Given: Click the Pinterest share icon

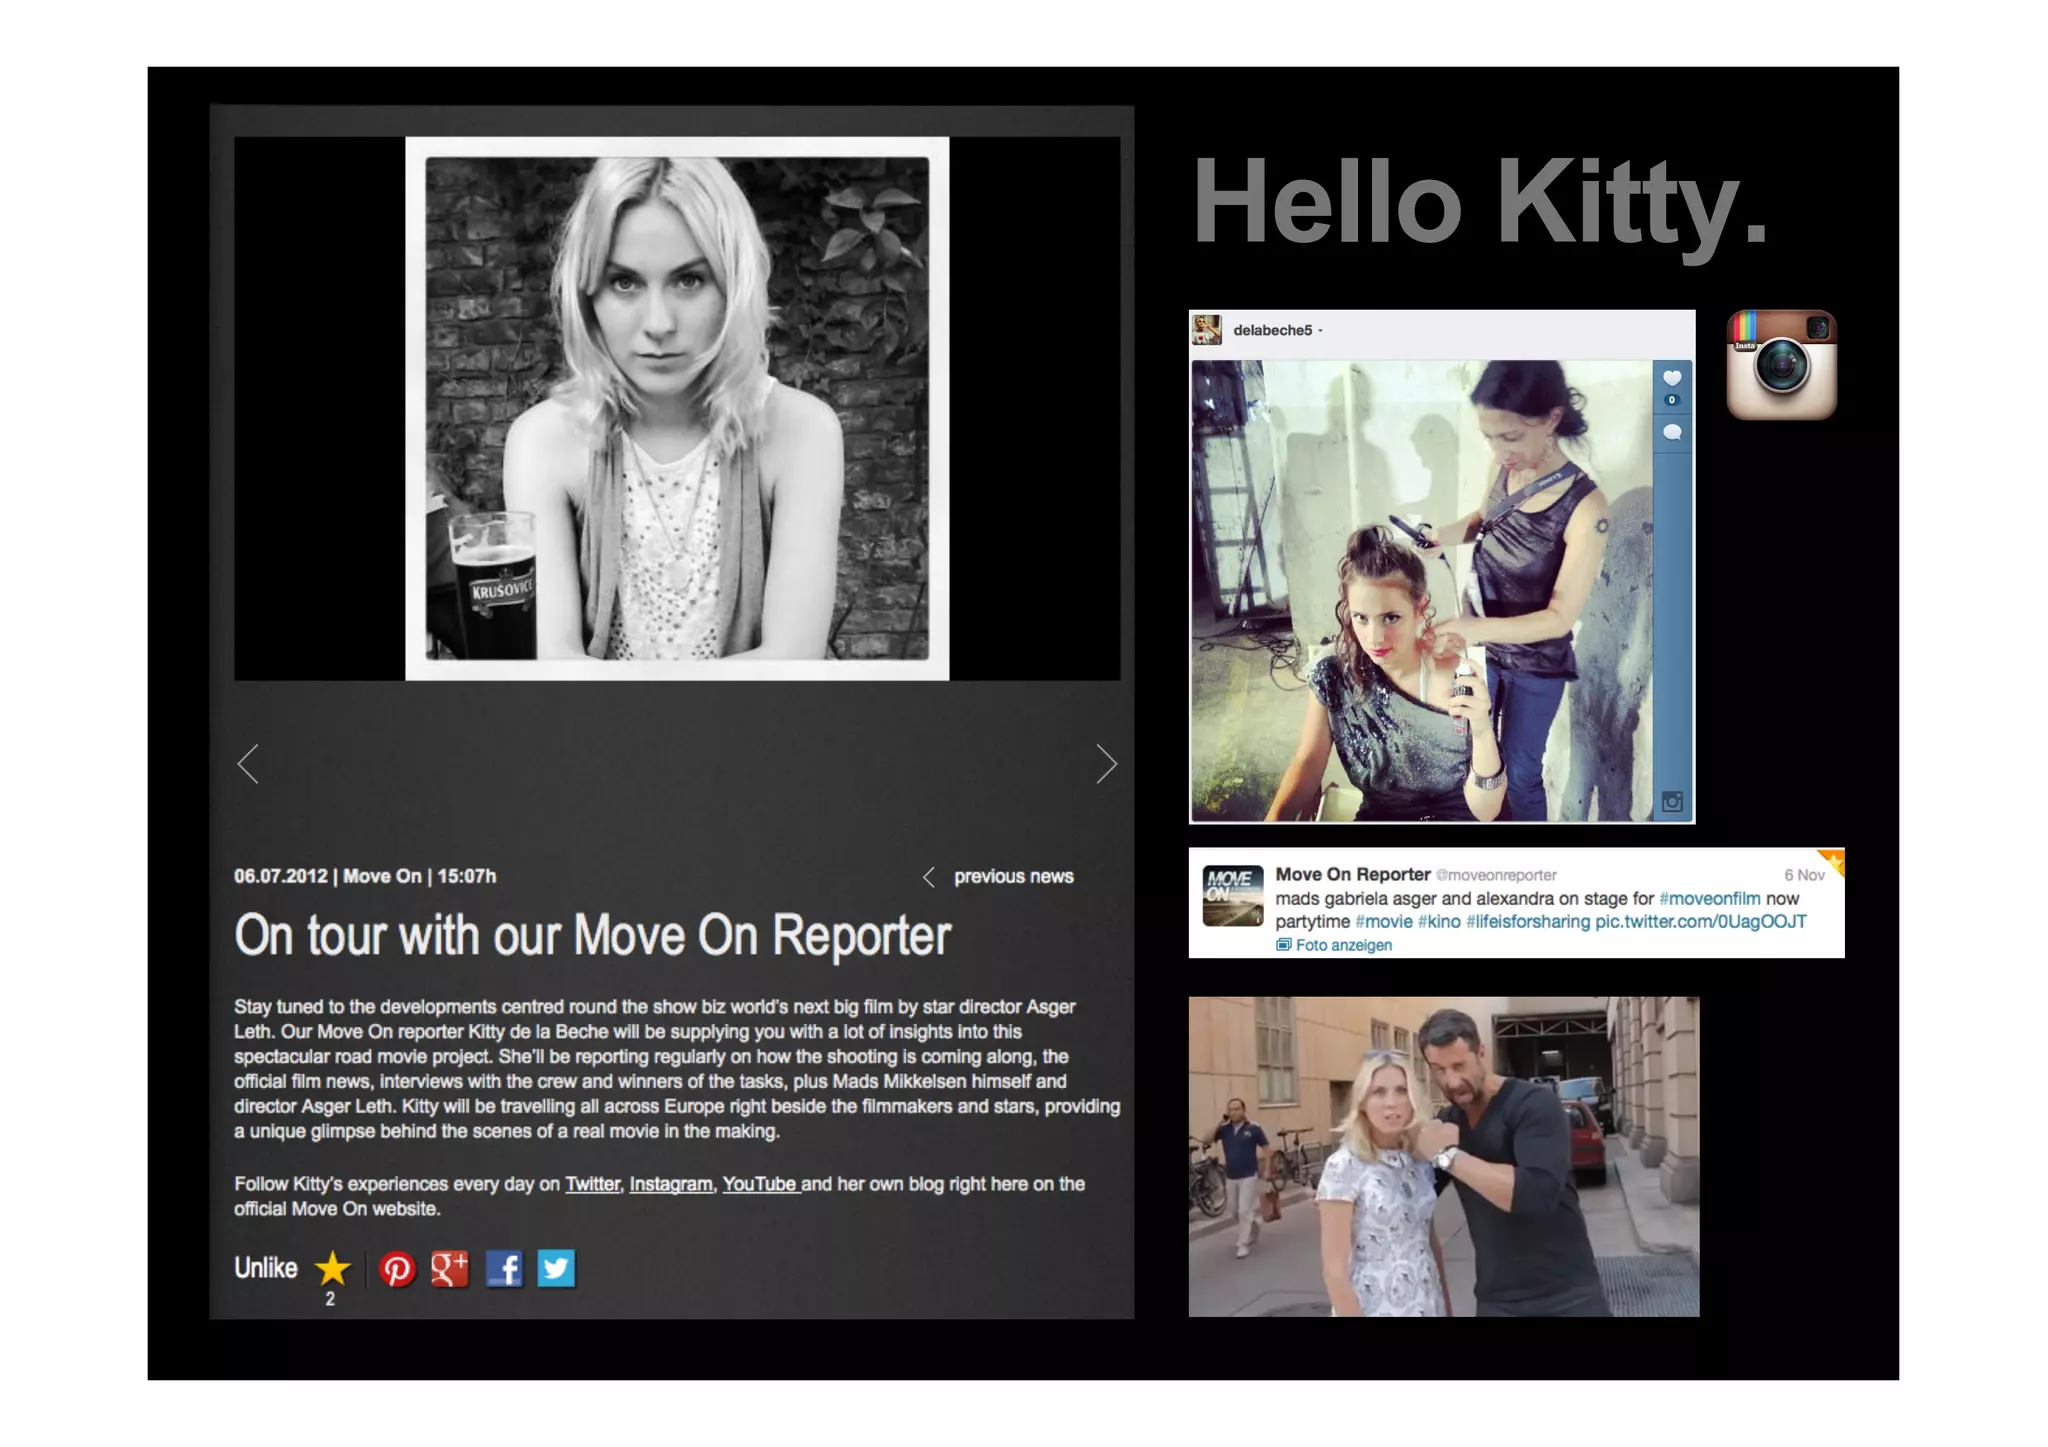Looking at the screenshot, I should [x=397, y=1269].
